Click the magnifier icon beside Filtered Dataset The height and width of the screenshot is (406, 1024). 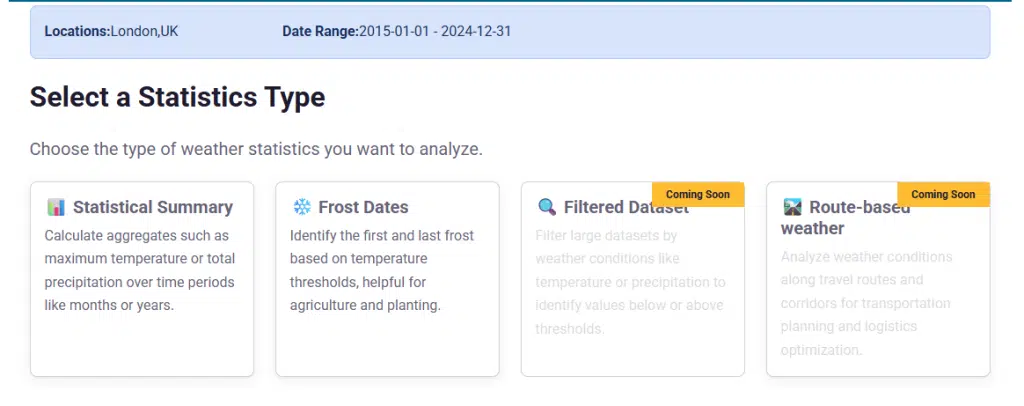coord(547,207)
